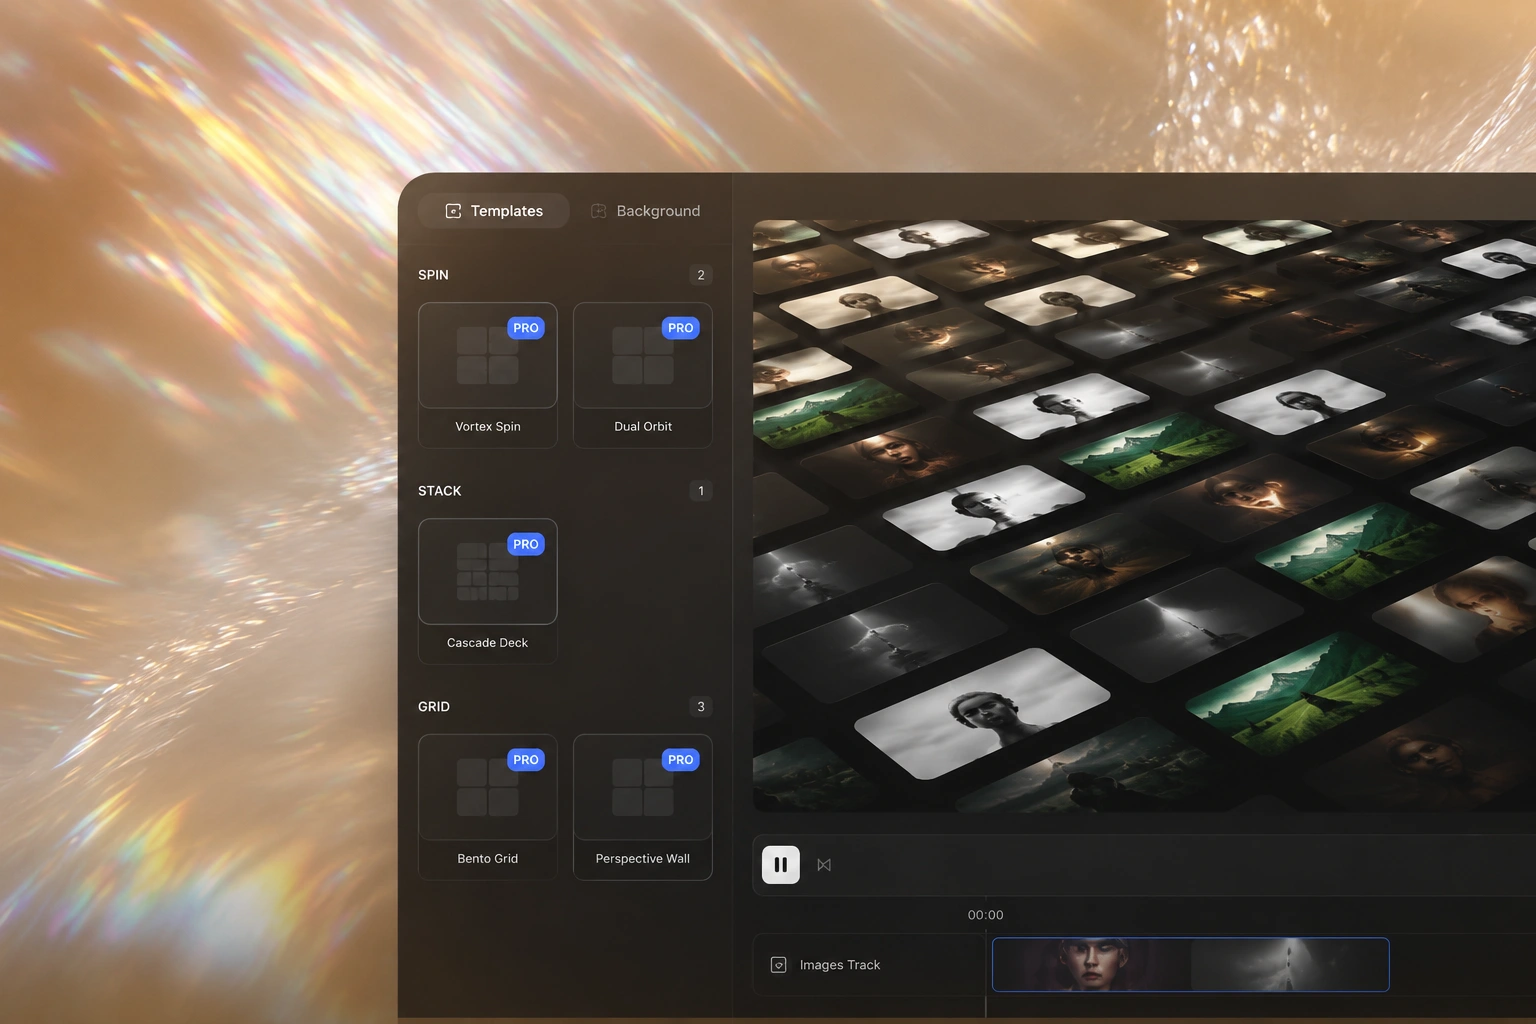Click the PRO badge on Vortex Spin
Viewport: 1536px width, 1024px height.
[x=526, y=328]
